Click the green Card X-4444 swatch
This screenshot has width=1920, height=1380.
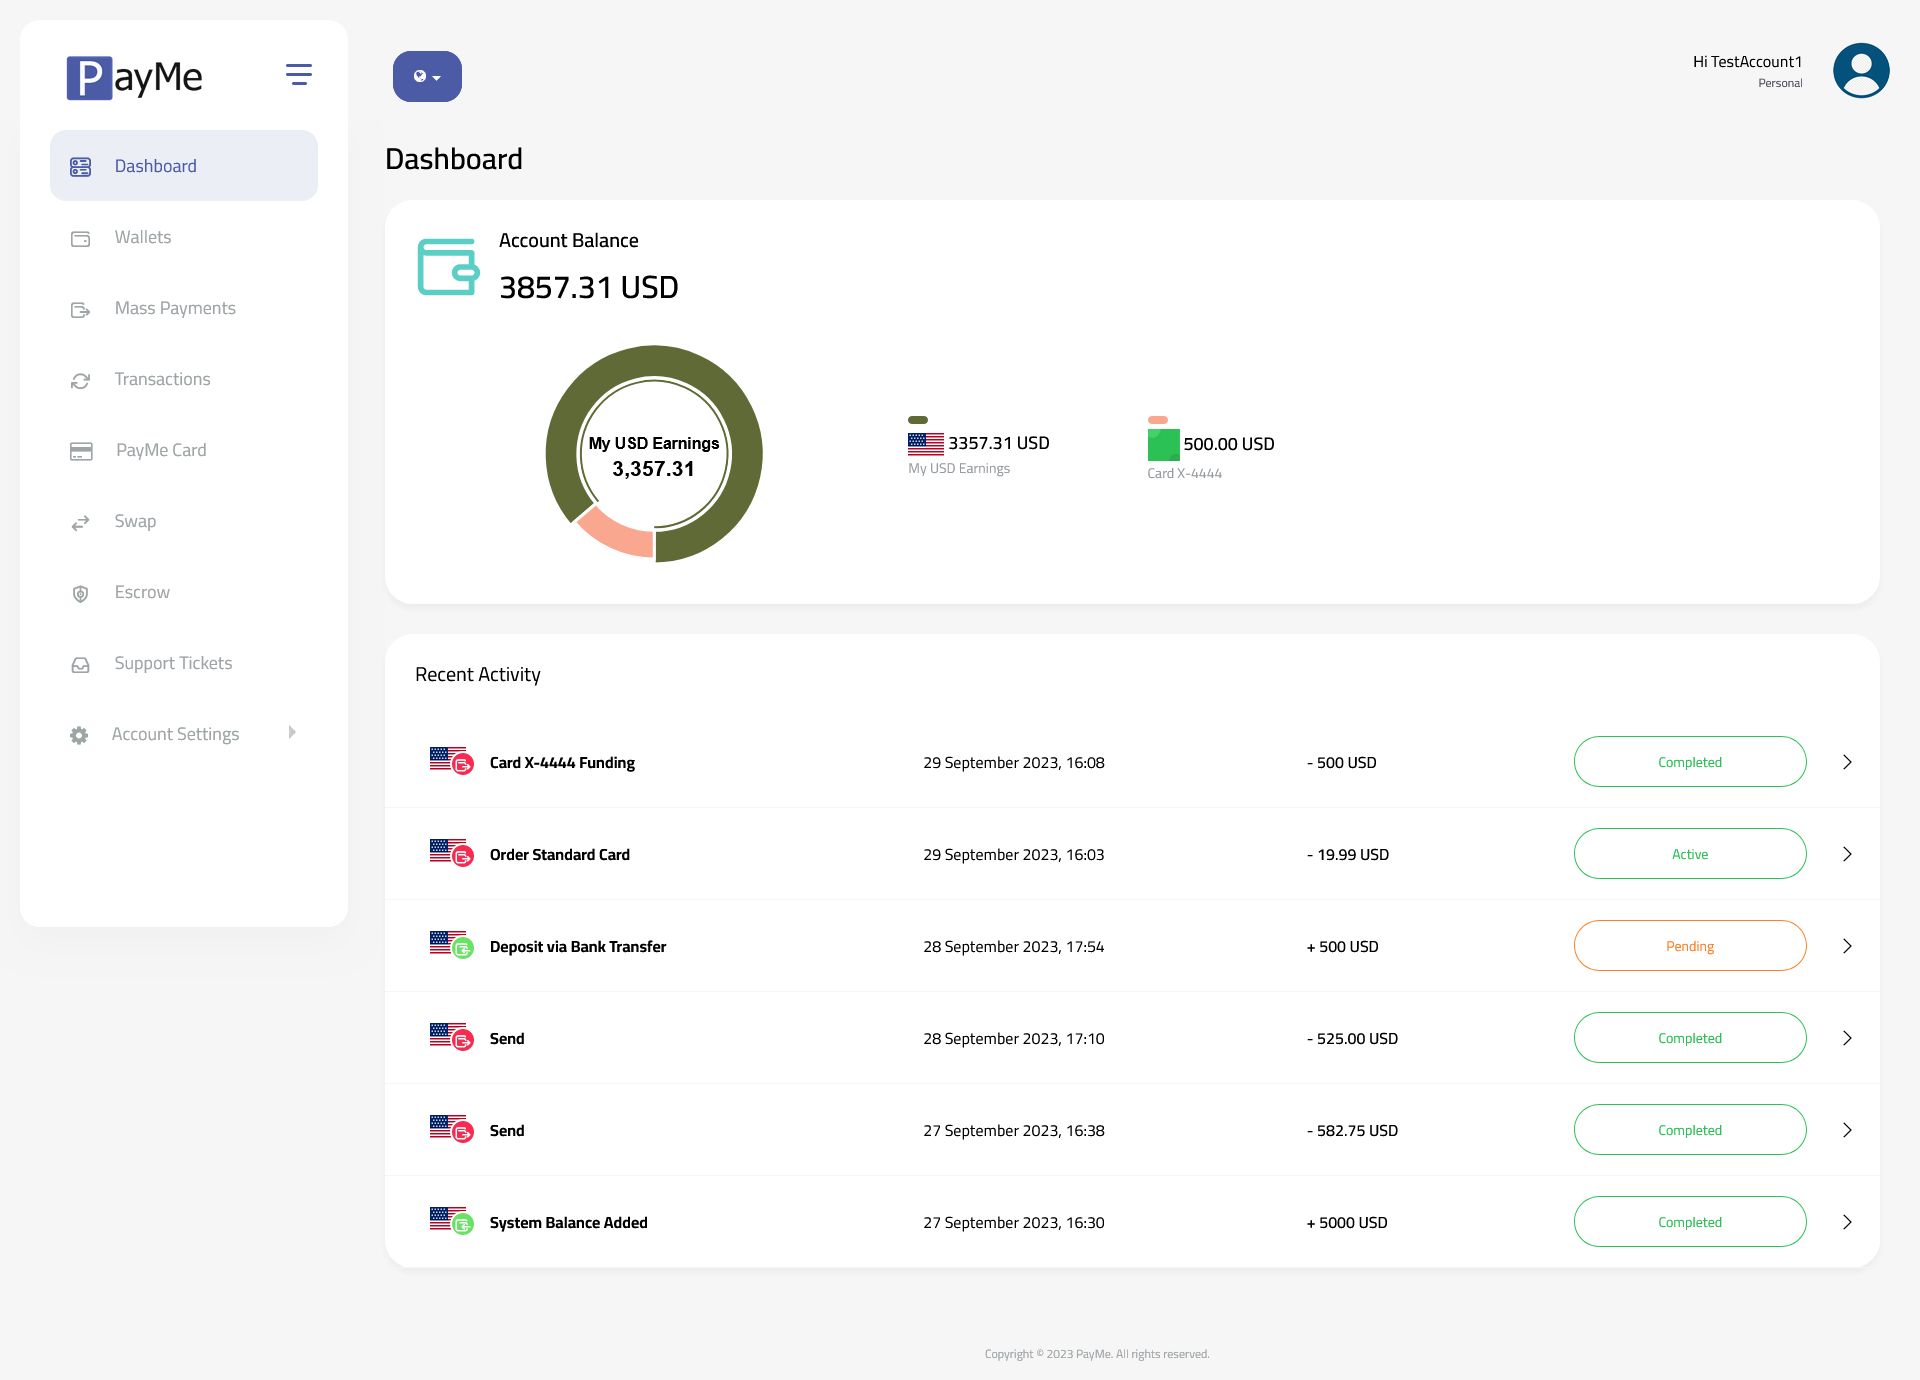(x=1163, y=445)
